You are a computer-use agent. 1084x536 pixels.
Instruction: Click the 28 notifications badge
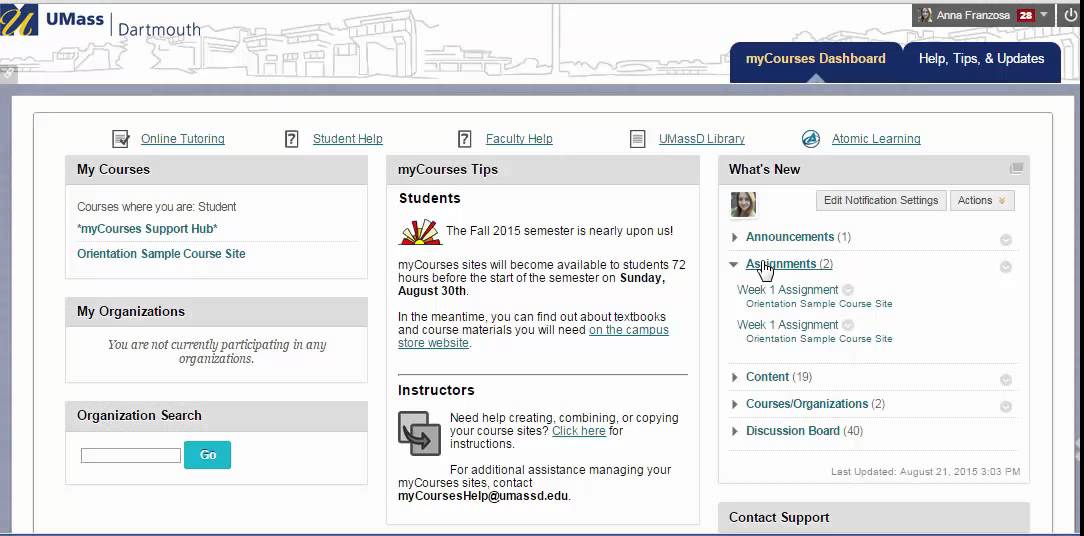tap(1026, 15)
